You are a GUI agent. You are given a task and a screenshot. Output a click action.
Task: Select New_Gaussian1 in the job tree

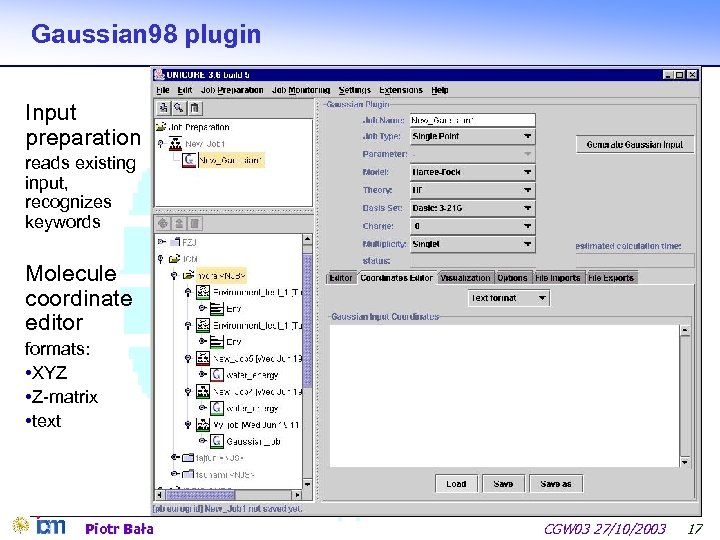tap(231, 160)
